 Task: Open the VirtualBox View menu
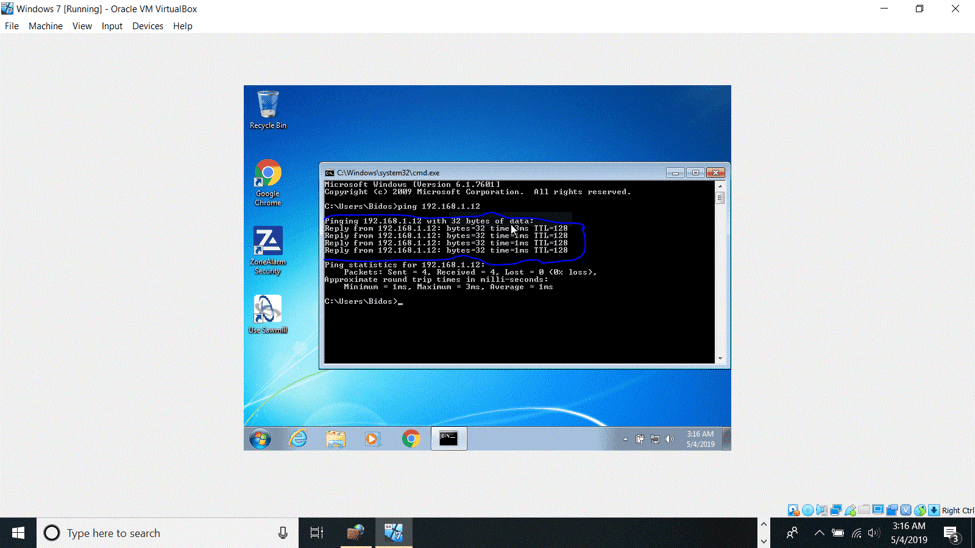coord(82,26)
